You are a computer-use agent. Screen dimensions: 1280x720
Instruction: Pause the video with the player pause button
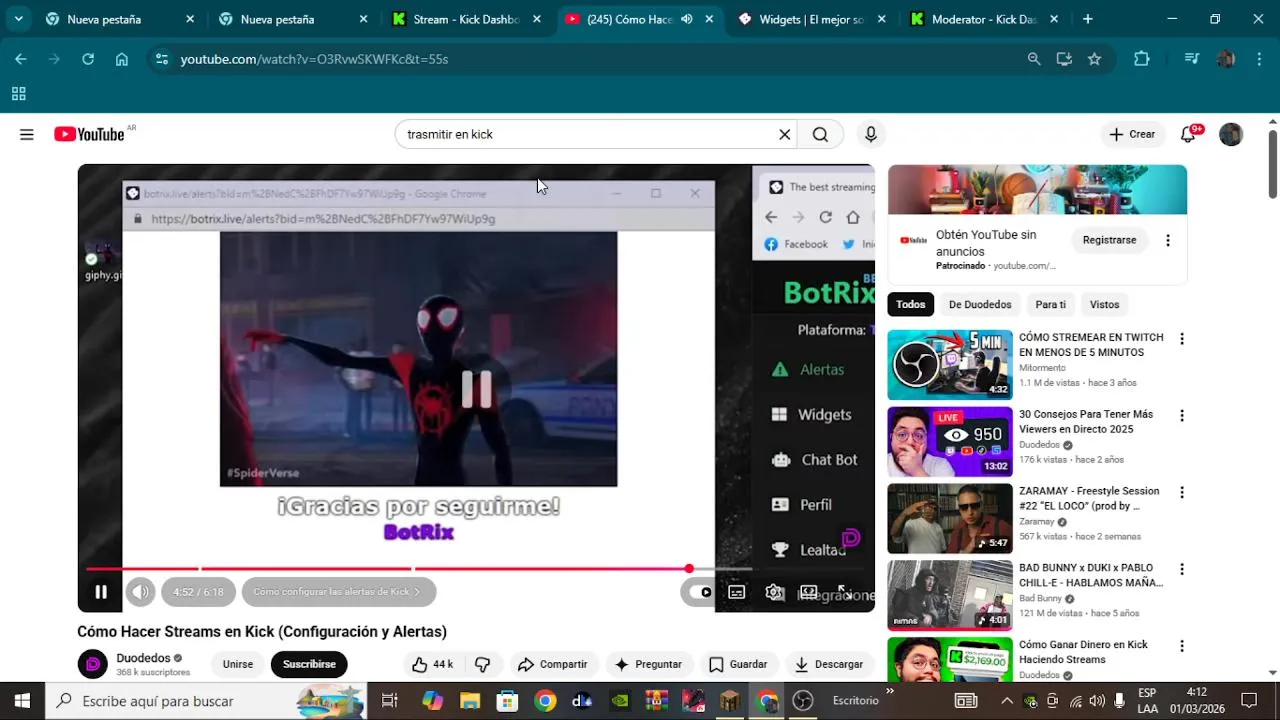coord(101,592)
